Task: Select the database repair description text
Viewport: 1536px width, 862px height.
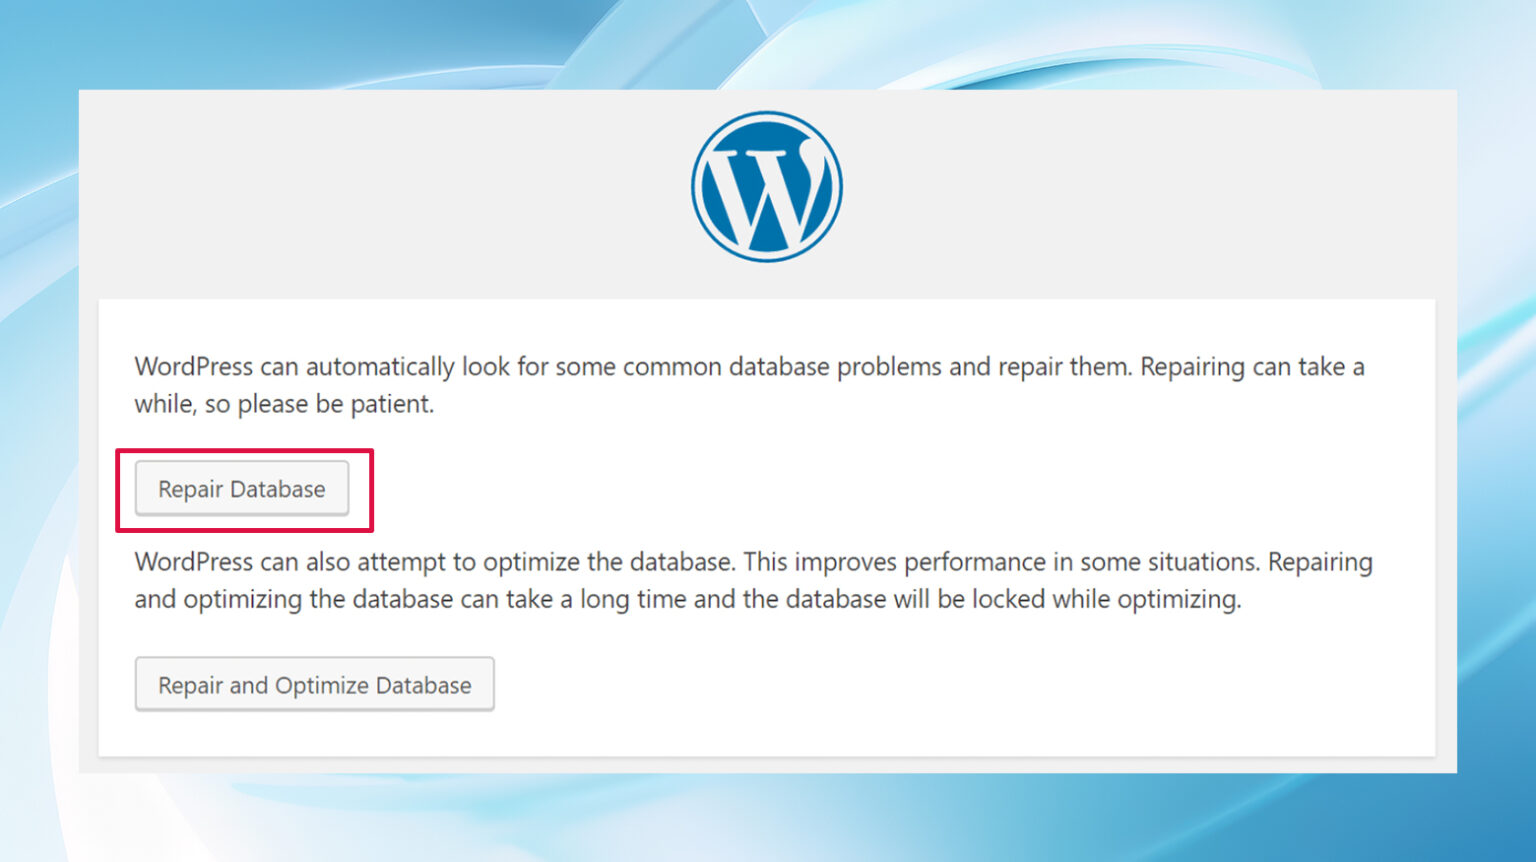Action: 750,385
